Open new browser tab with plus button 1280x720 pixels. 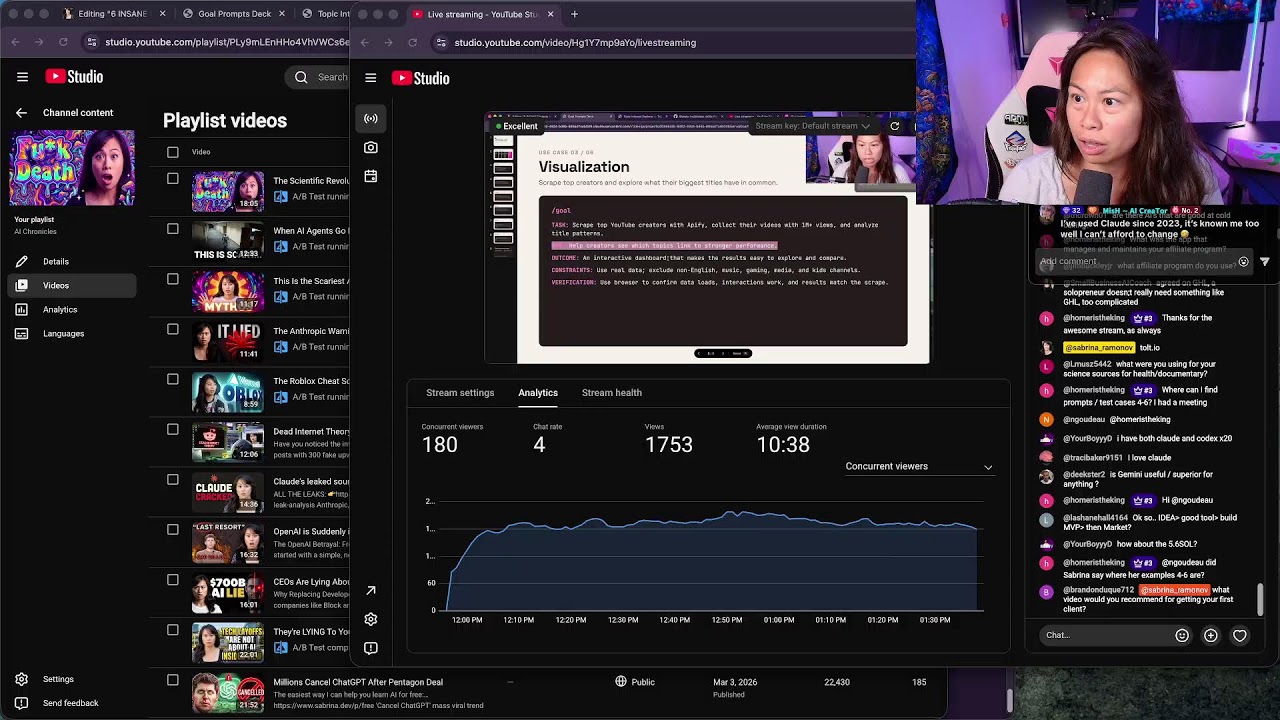tap(574, 14)
